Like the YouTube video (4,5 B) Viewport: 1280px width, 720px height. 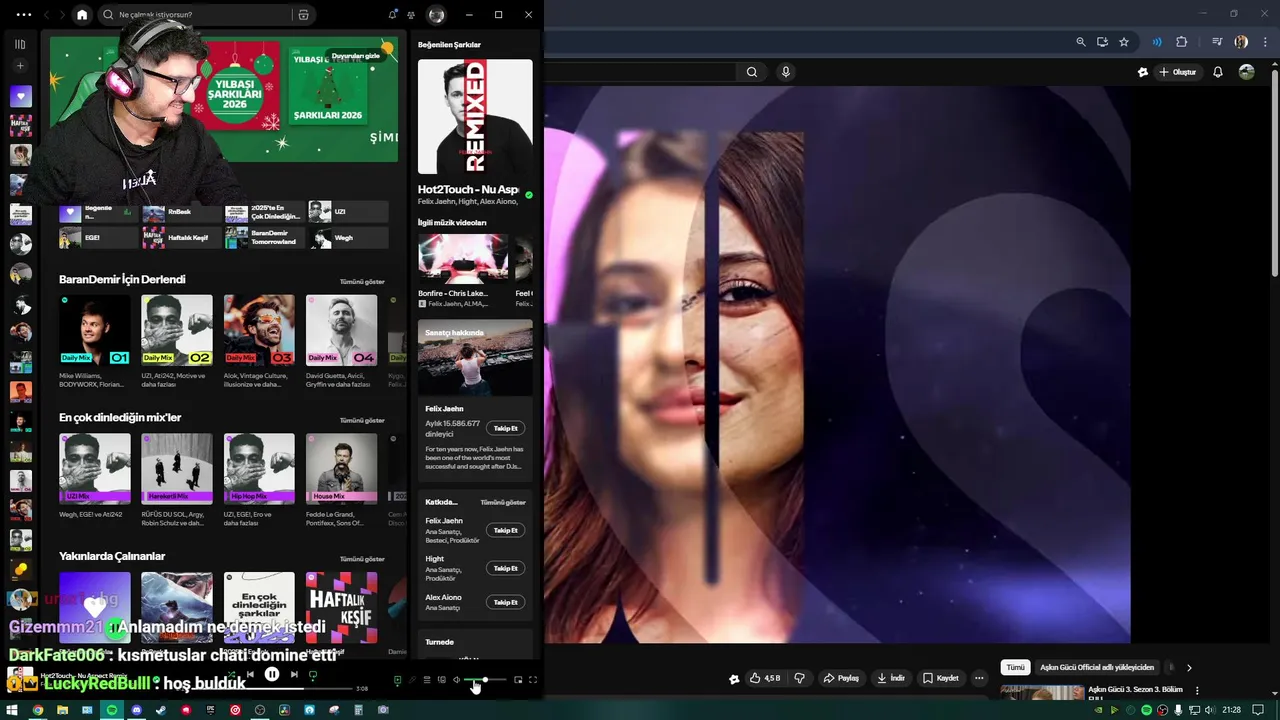(765, 678)
